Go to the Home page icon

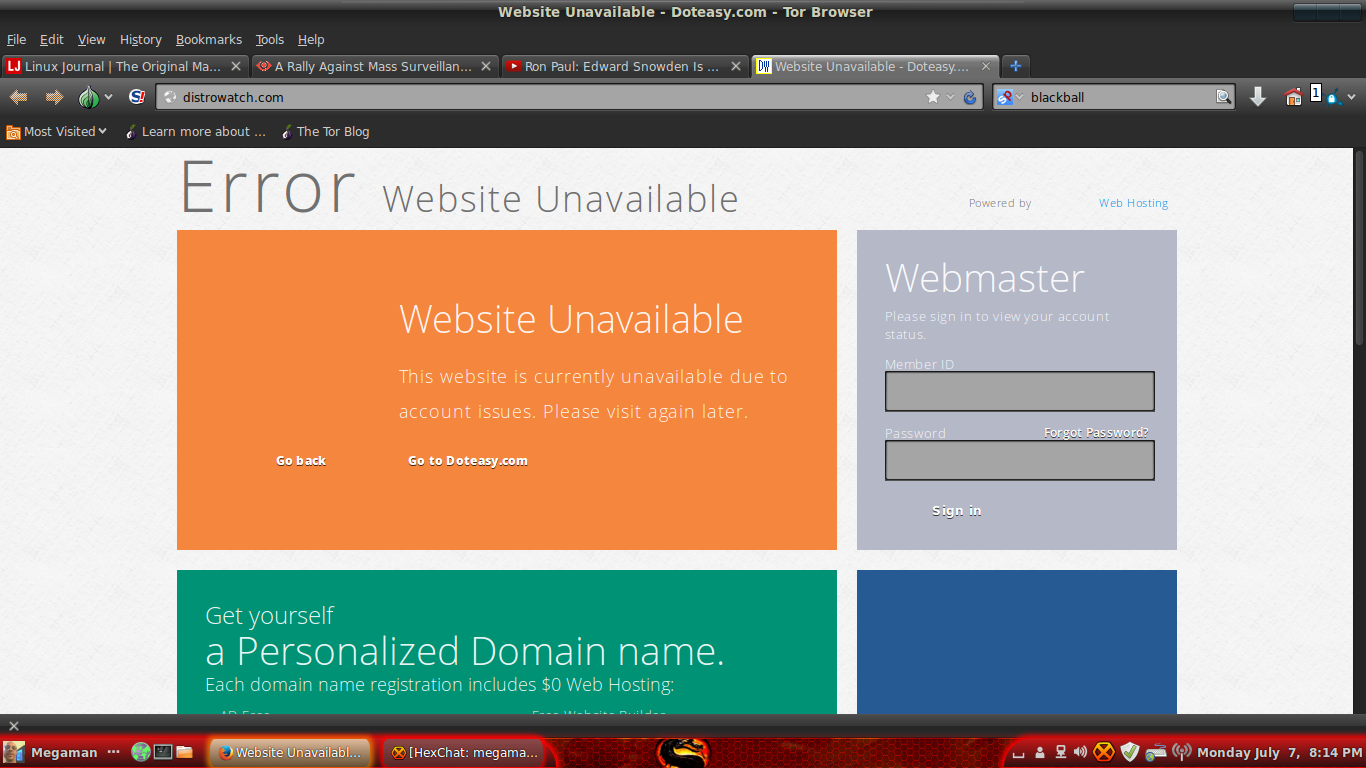pyautogui.click(x=1293, y=97)
